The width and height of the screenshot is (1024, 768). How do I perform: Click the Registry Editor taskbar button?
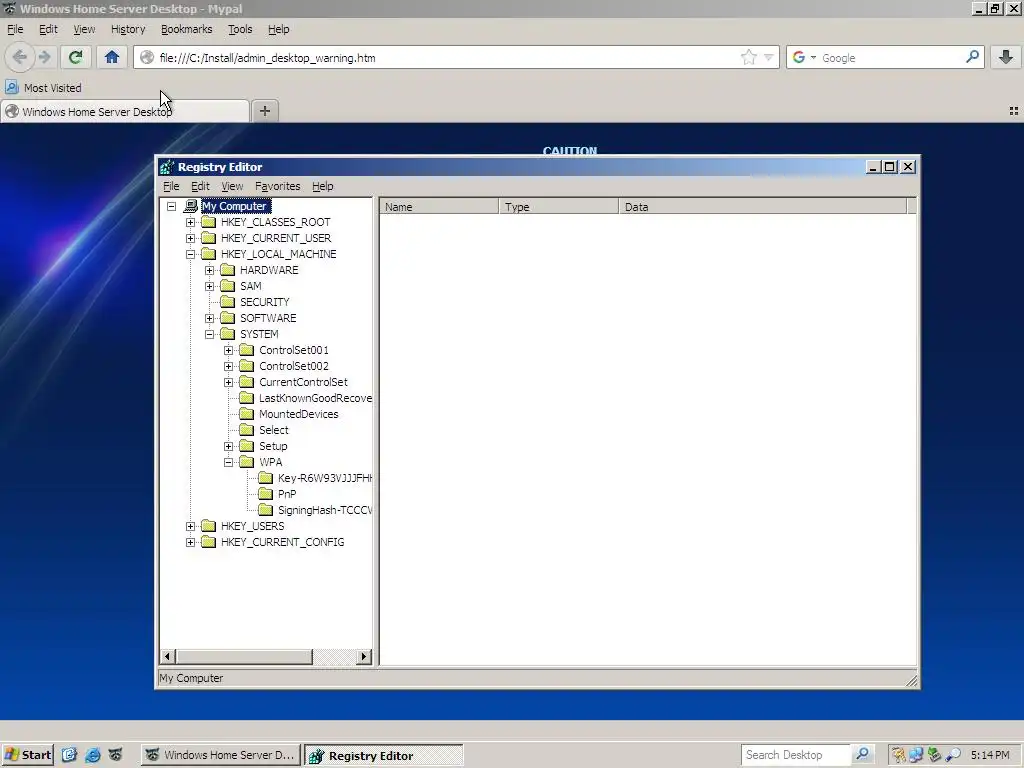tap(384, 755)
